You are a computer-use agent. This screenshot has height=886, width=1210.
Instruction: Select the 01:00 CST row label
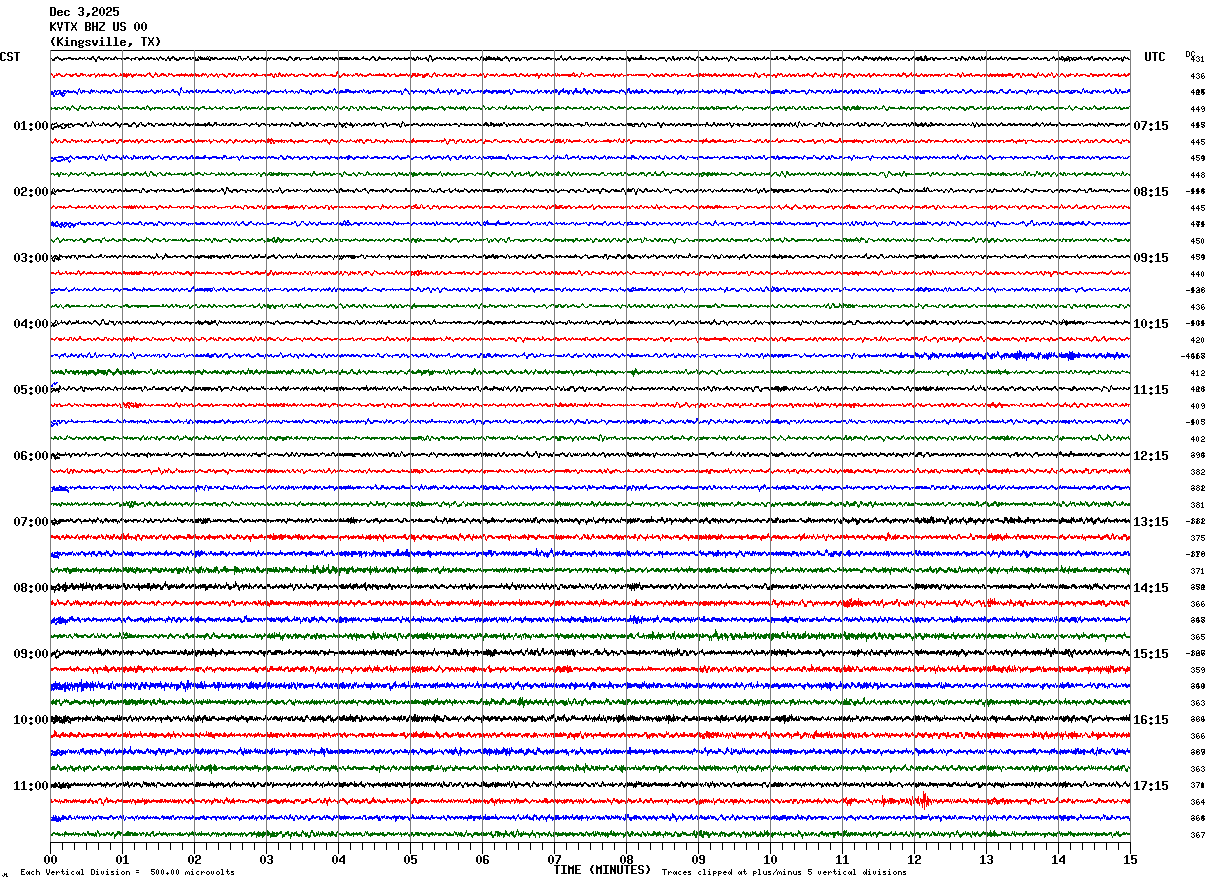tap(31, 126)
